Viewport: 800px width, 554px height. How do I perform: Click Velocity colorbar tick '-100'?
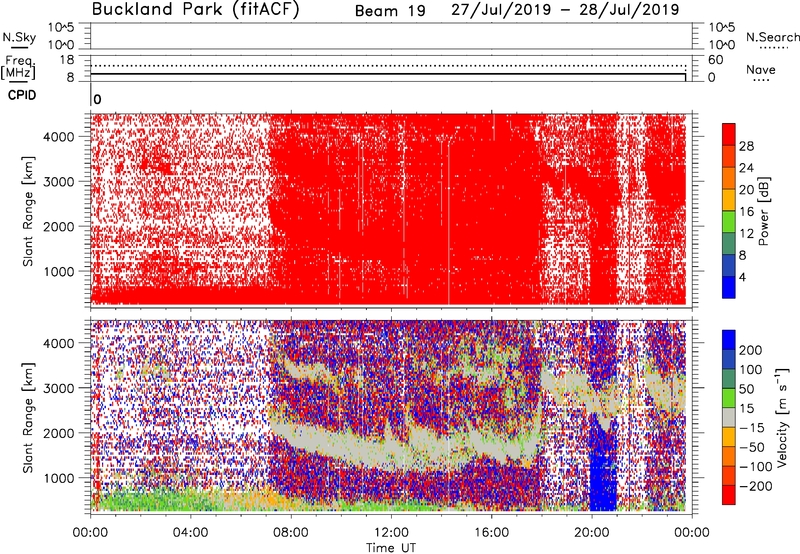(x=755, y=467)
